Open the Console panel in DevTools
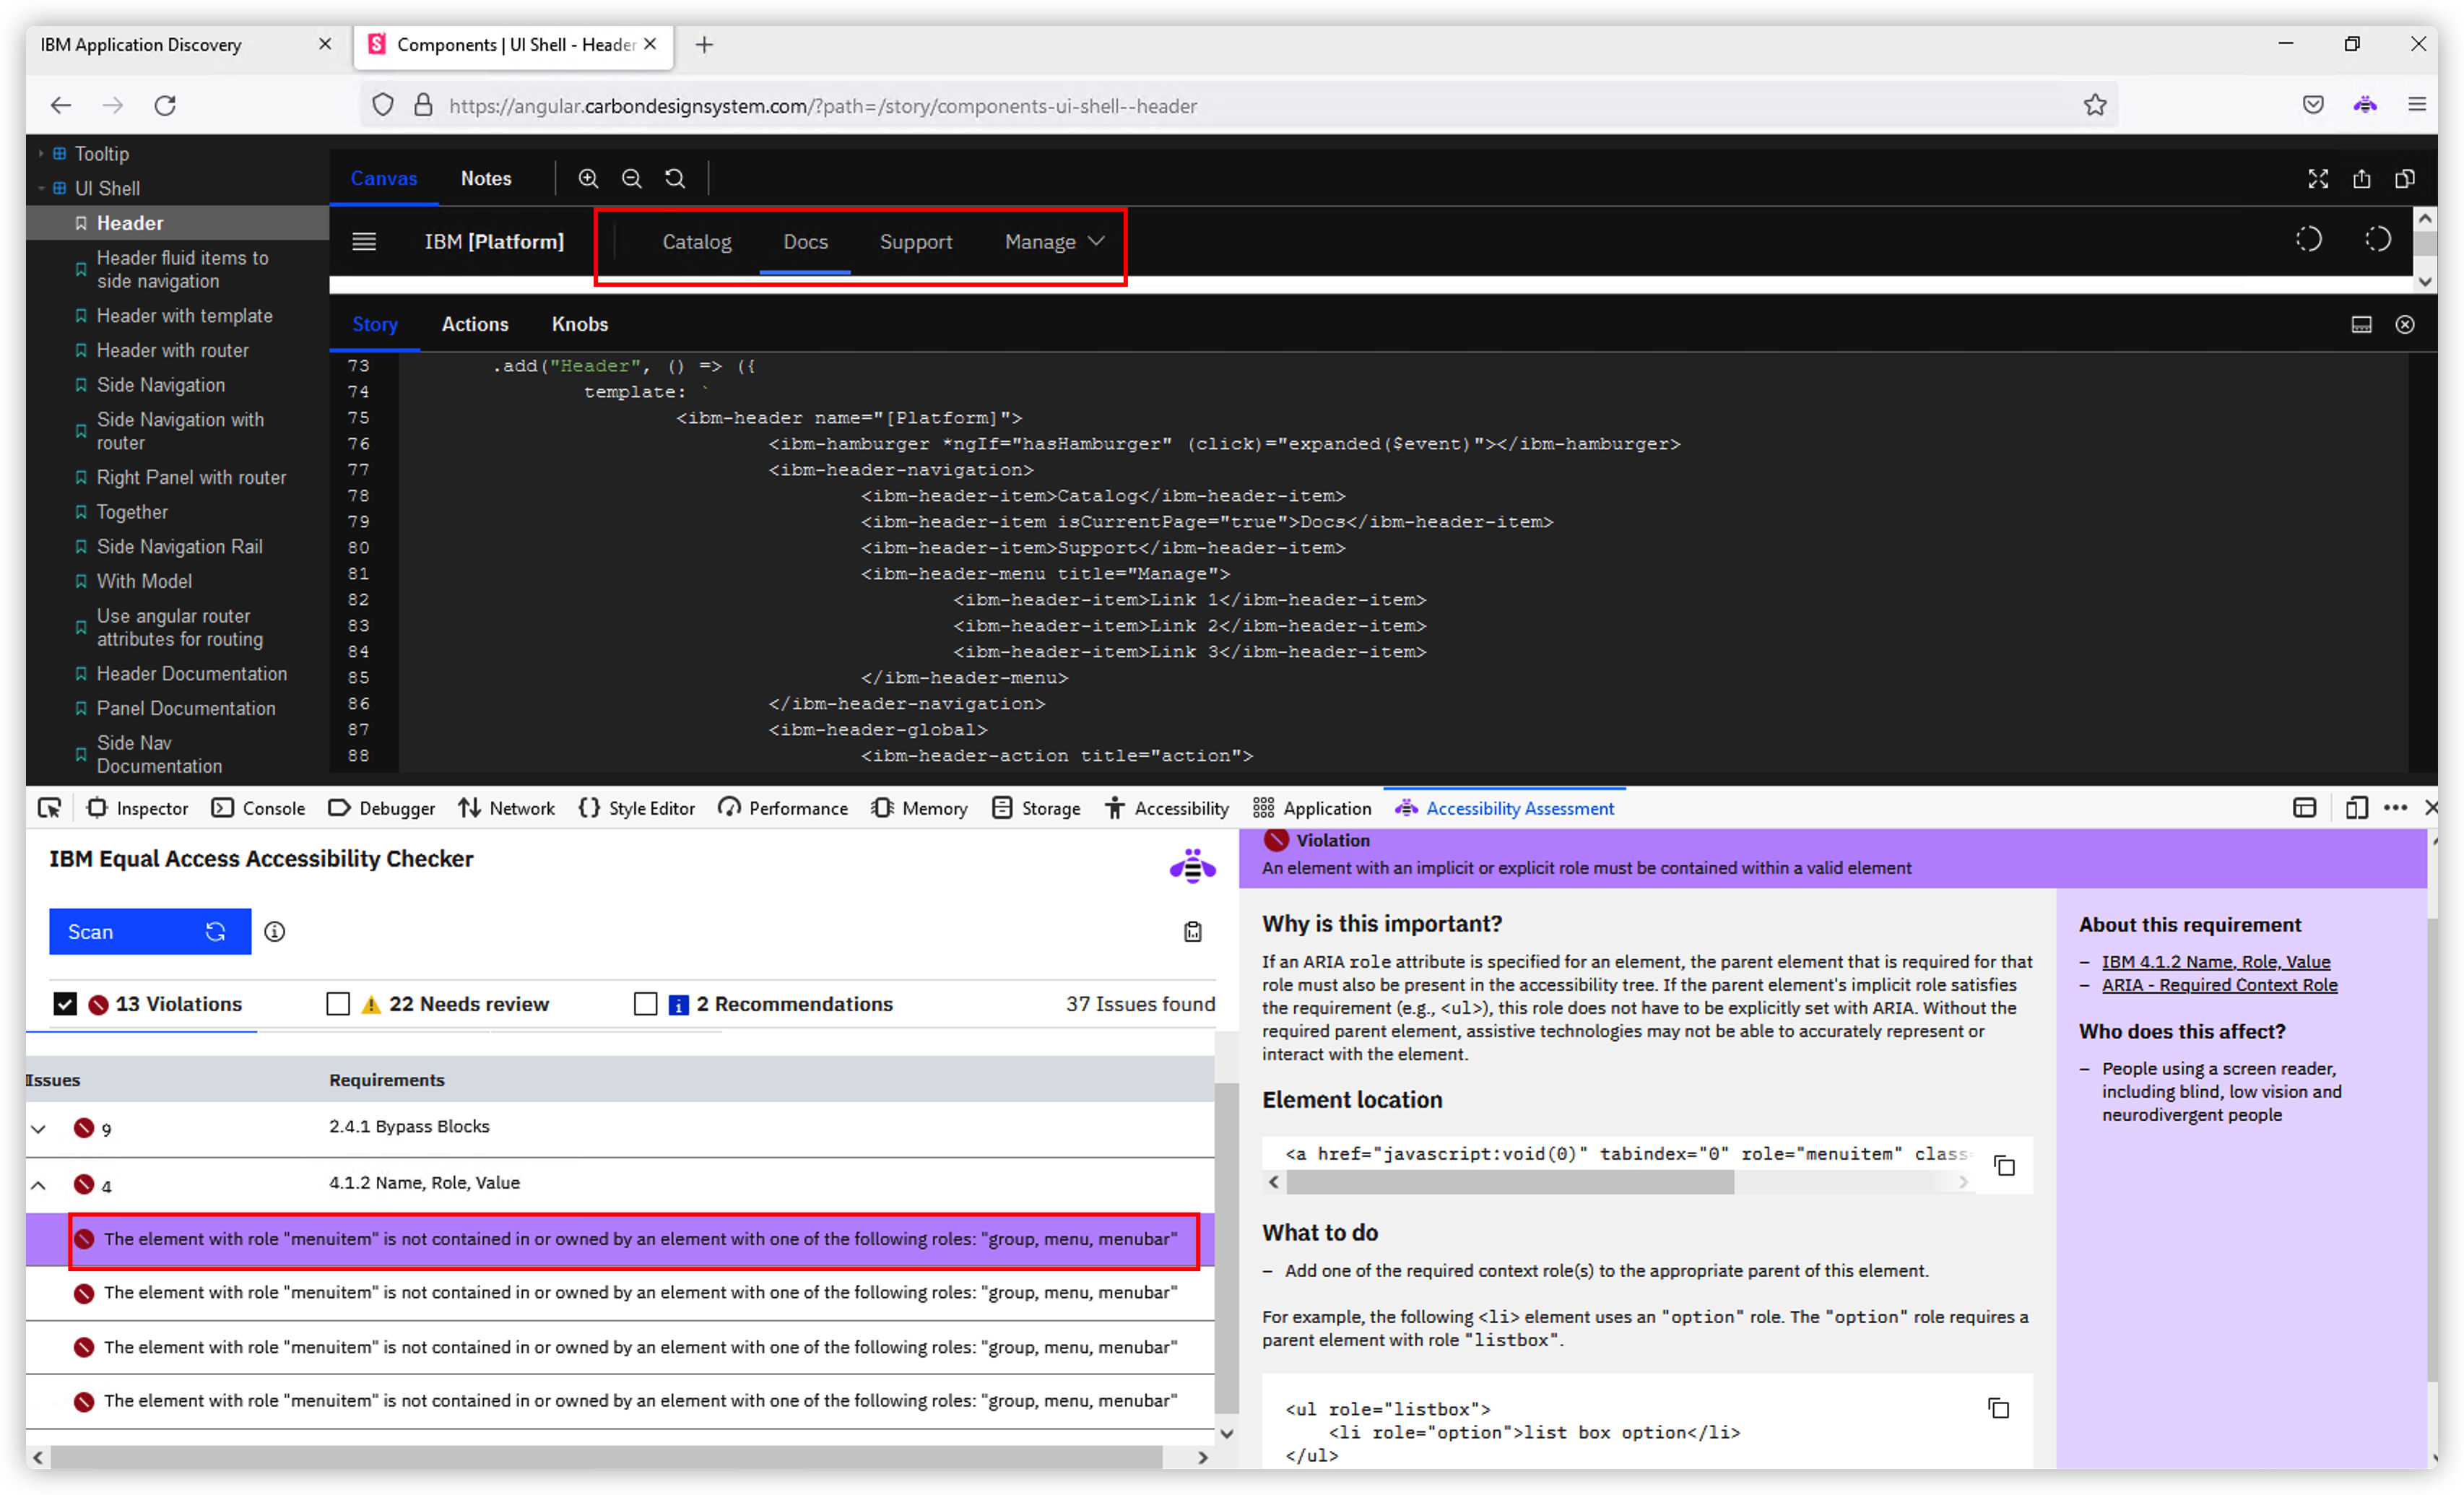The width and height of the screenshot is (2464, 1495). click(258, 808)
